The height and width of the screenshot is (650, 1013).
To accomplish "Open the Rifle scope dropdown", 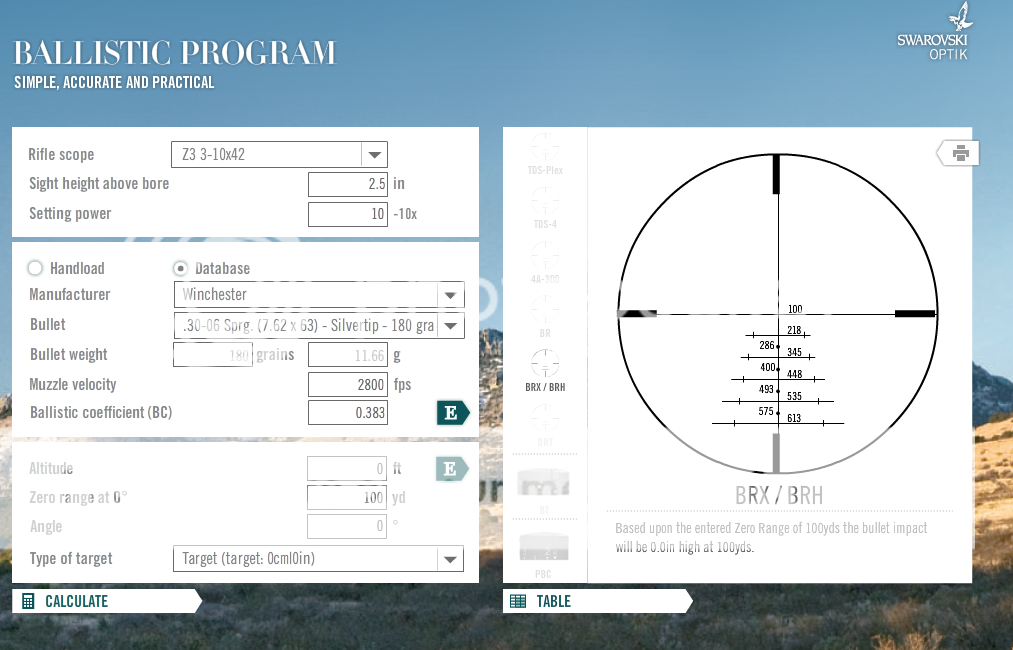I will pyautogui.click(x=374, y=155).
